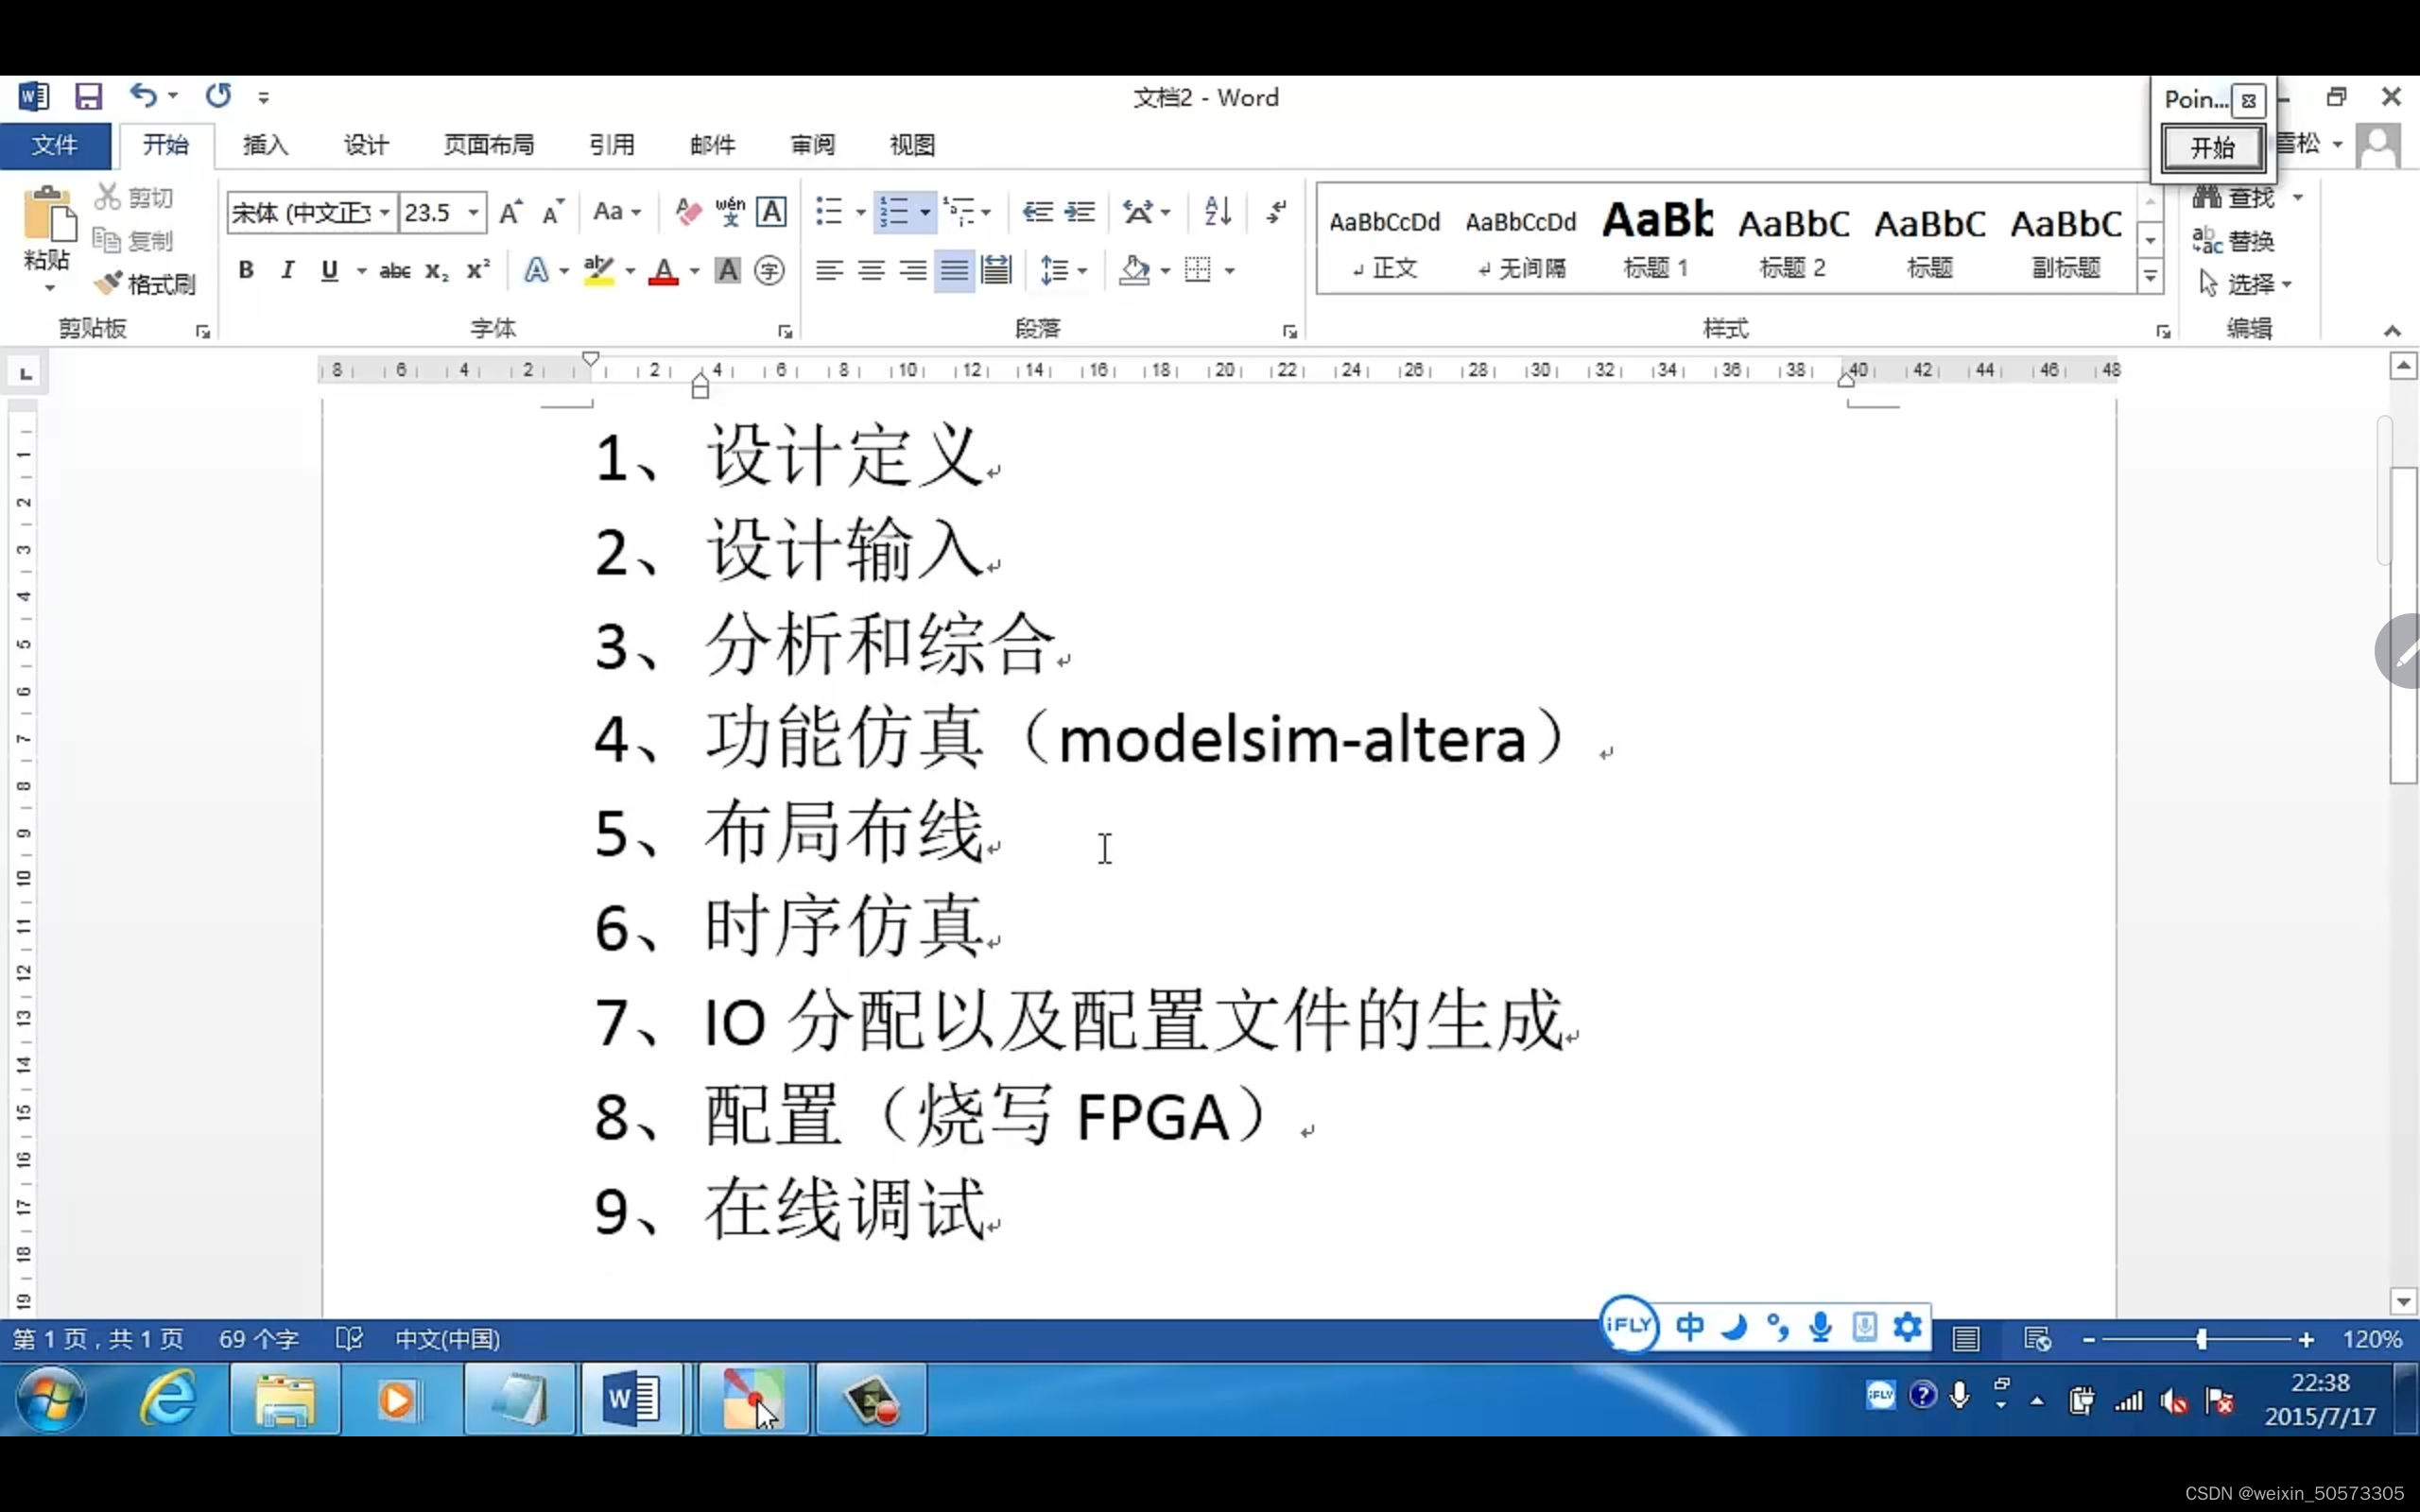The height and width of the screenshot is (1512, 2420).
Task: Open the line spacing dropdown
Action: [1063, 270]
